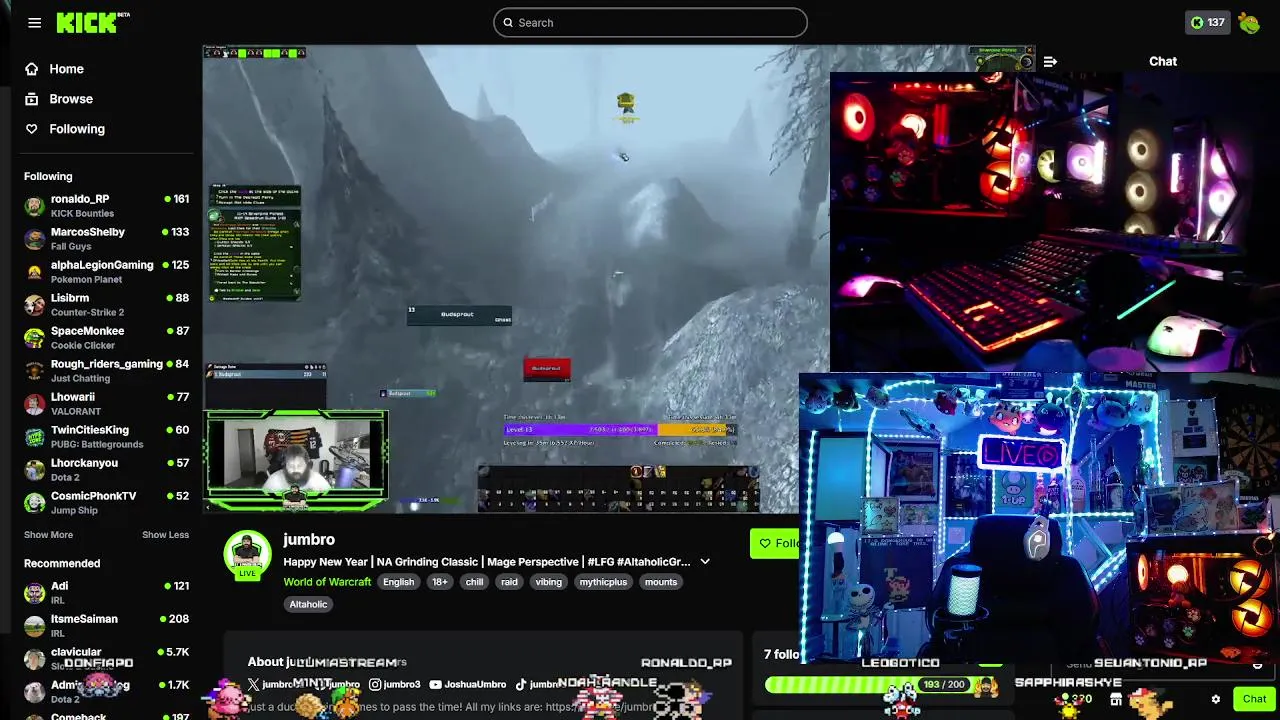Viewport: 1280px width, 720px height.
Task: Click the KICK Bounties category text
Action: tap(82, 214)
